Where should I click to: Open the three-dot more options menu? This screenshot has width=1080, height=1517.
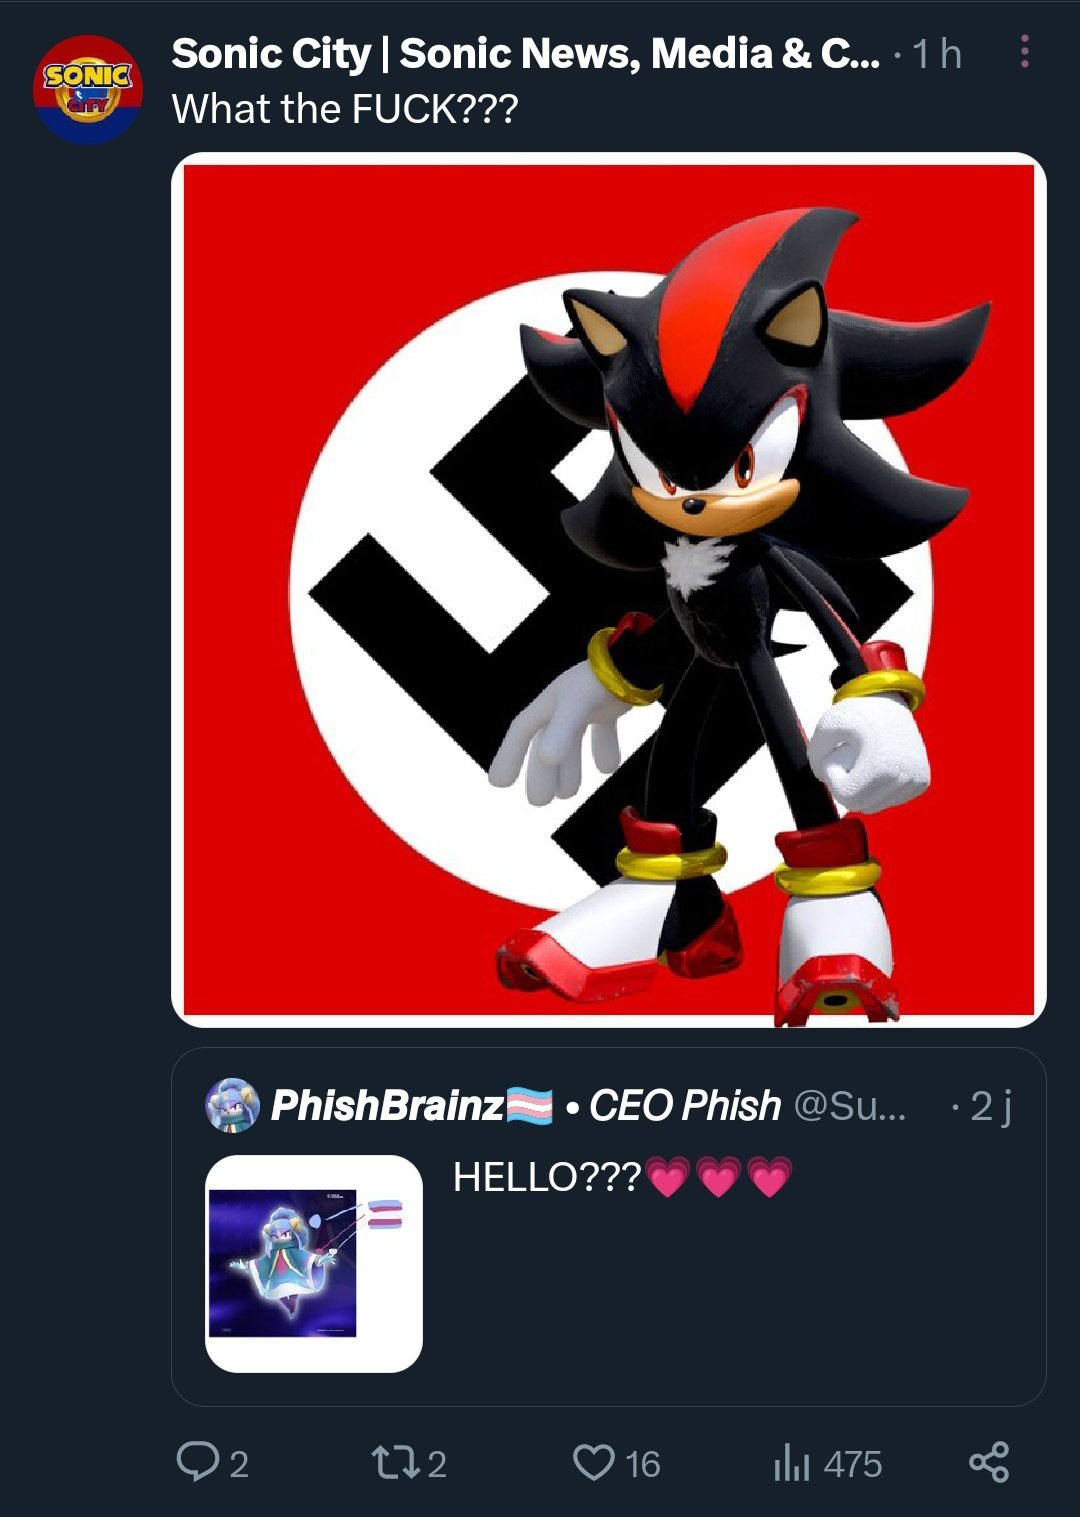pos(1025,52)
